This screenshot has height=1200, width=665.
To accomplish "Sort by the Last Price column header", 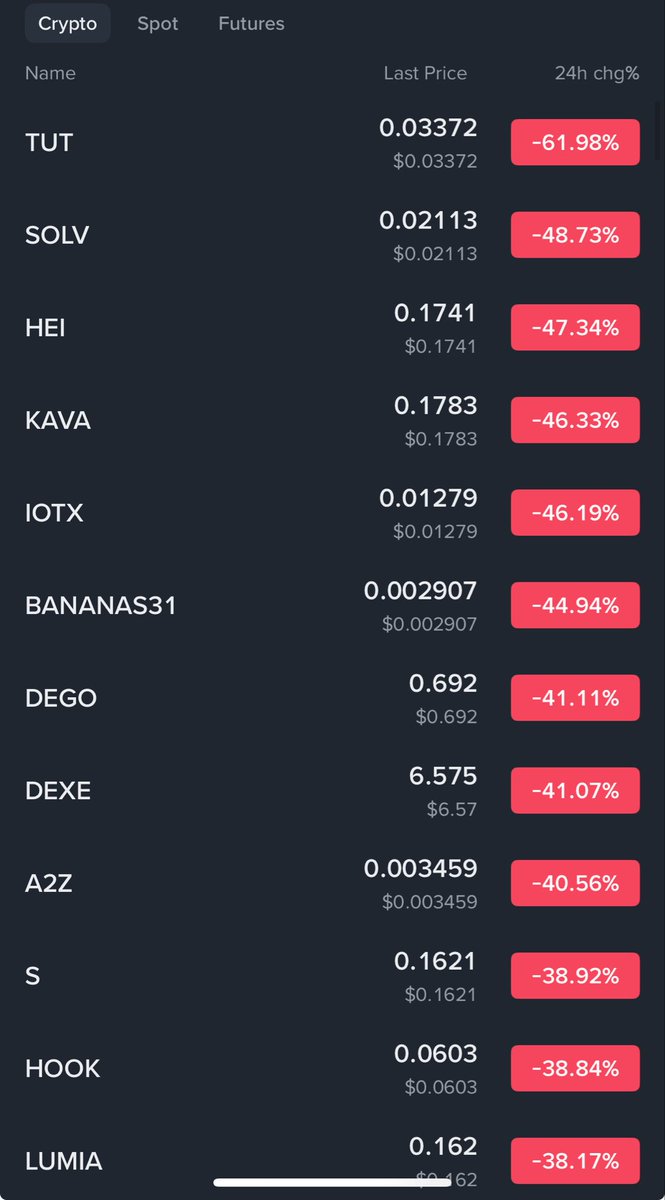I will pyautogui.click(x=425, y=73).
